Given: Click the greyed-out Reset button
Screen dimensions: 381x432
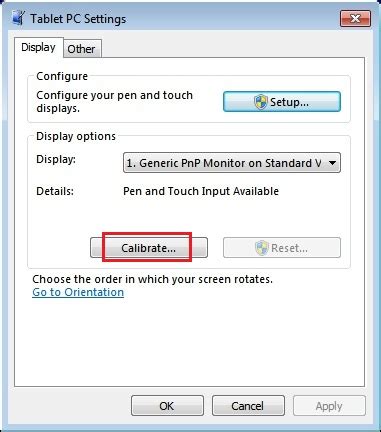Looking at the screenshot, I should [282, 248].
